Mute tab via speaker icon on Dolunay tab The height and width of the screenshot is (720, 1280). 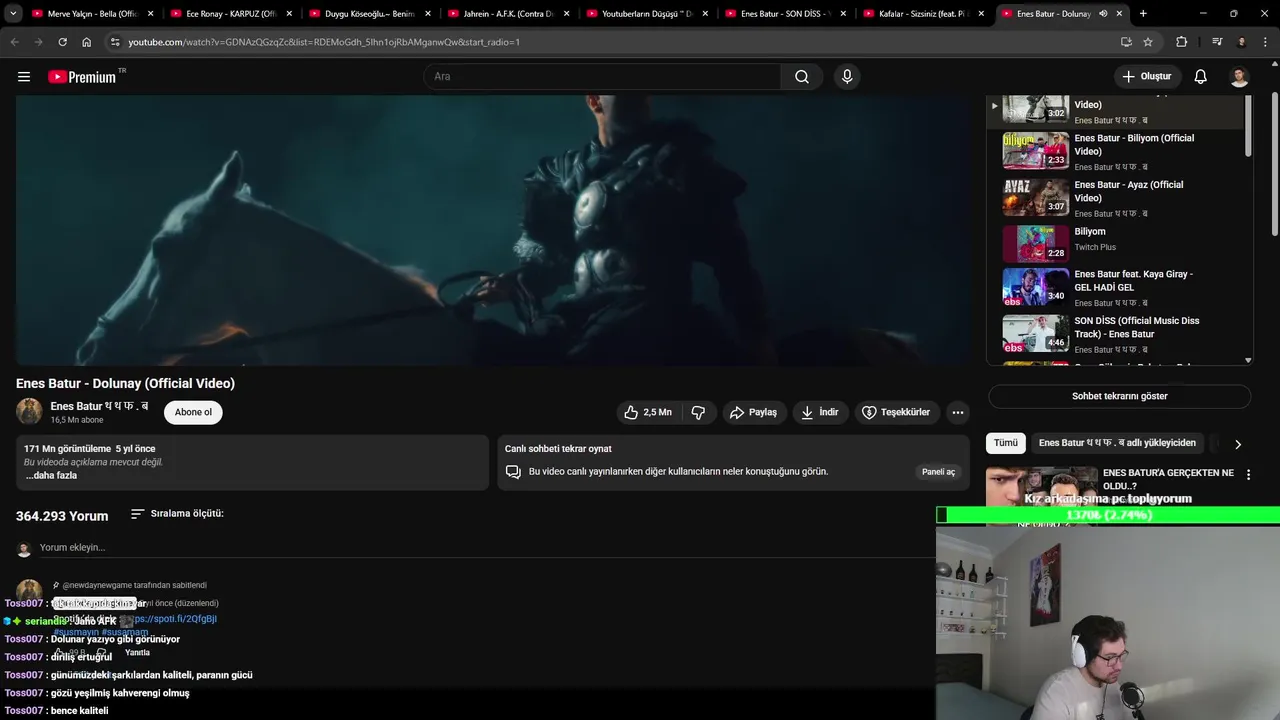[x=1103, y=14]
